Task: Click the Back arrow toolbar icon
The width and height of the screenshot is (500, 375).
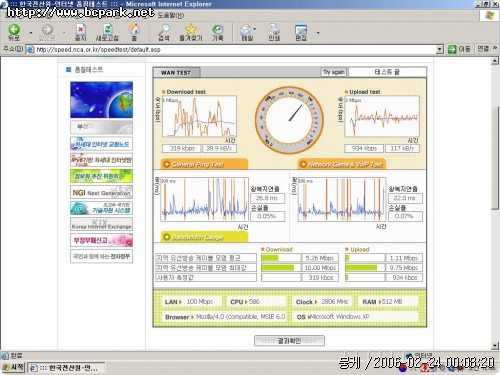Action: [x=14, y=32]
